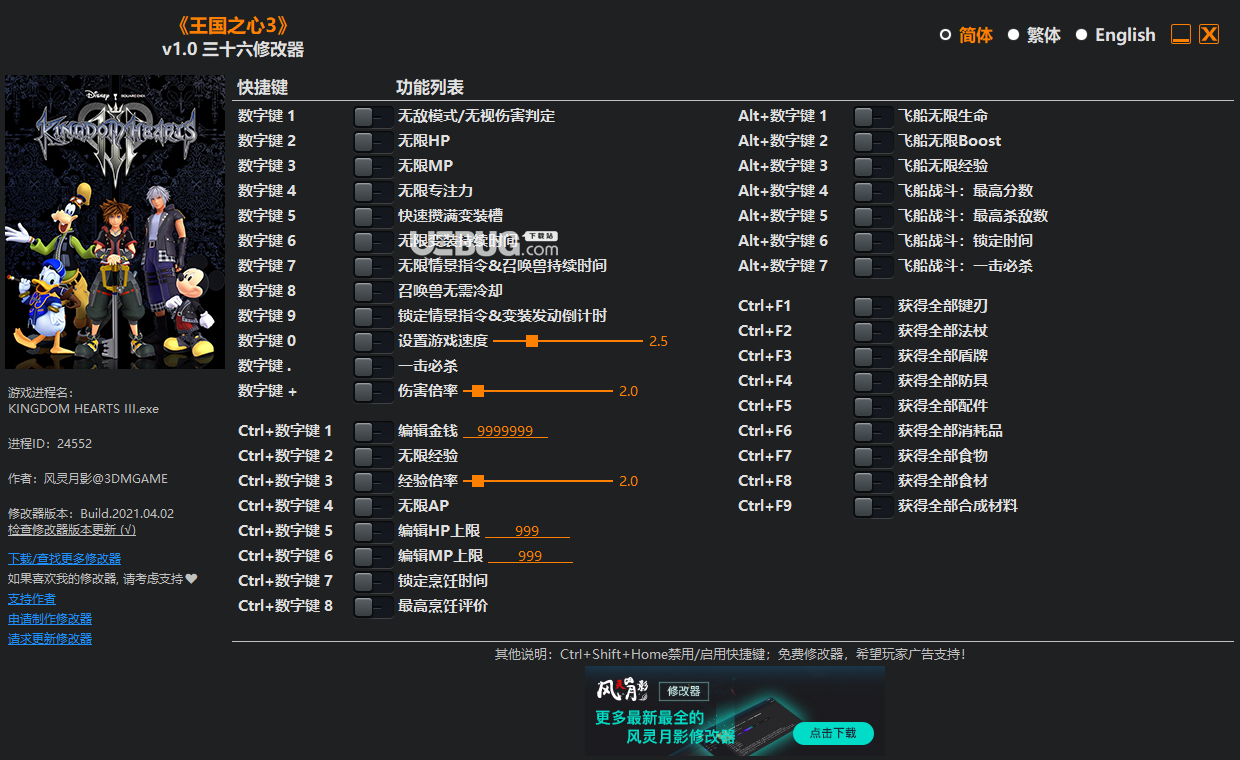Close the trainer window
1240x760 pixels.
coord(1209,35)
